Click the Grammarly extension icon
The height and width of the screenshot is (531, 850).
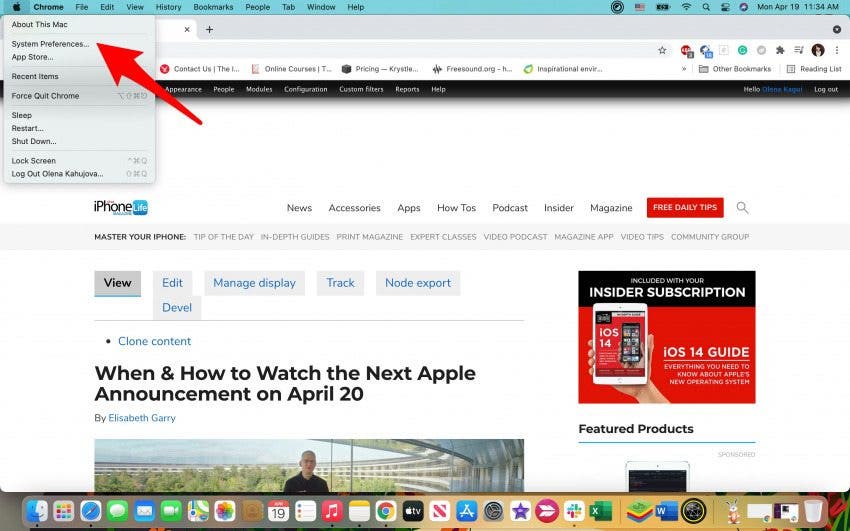(x=742, y=50)
